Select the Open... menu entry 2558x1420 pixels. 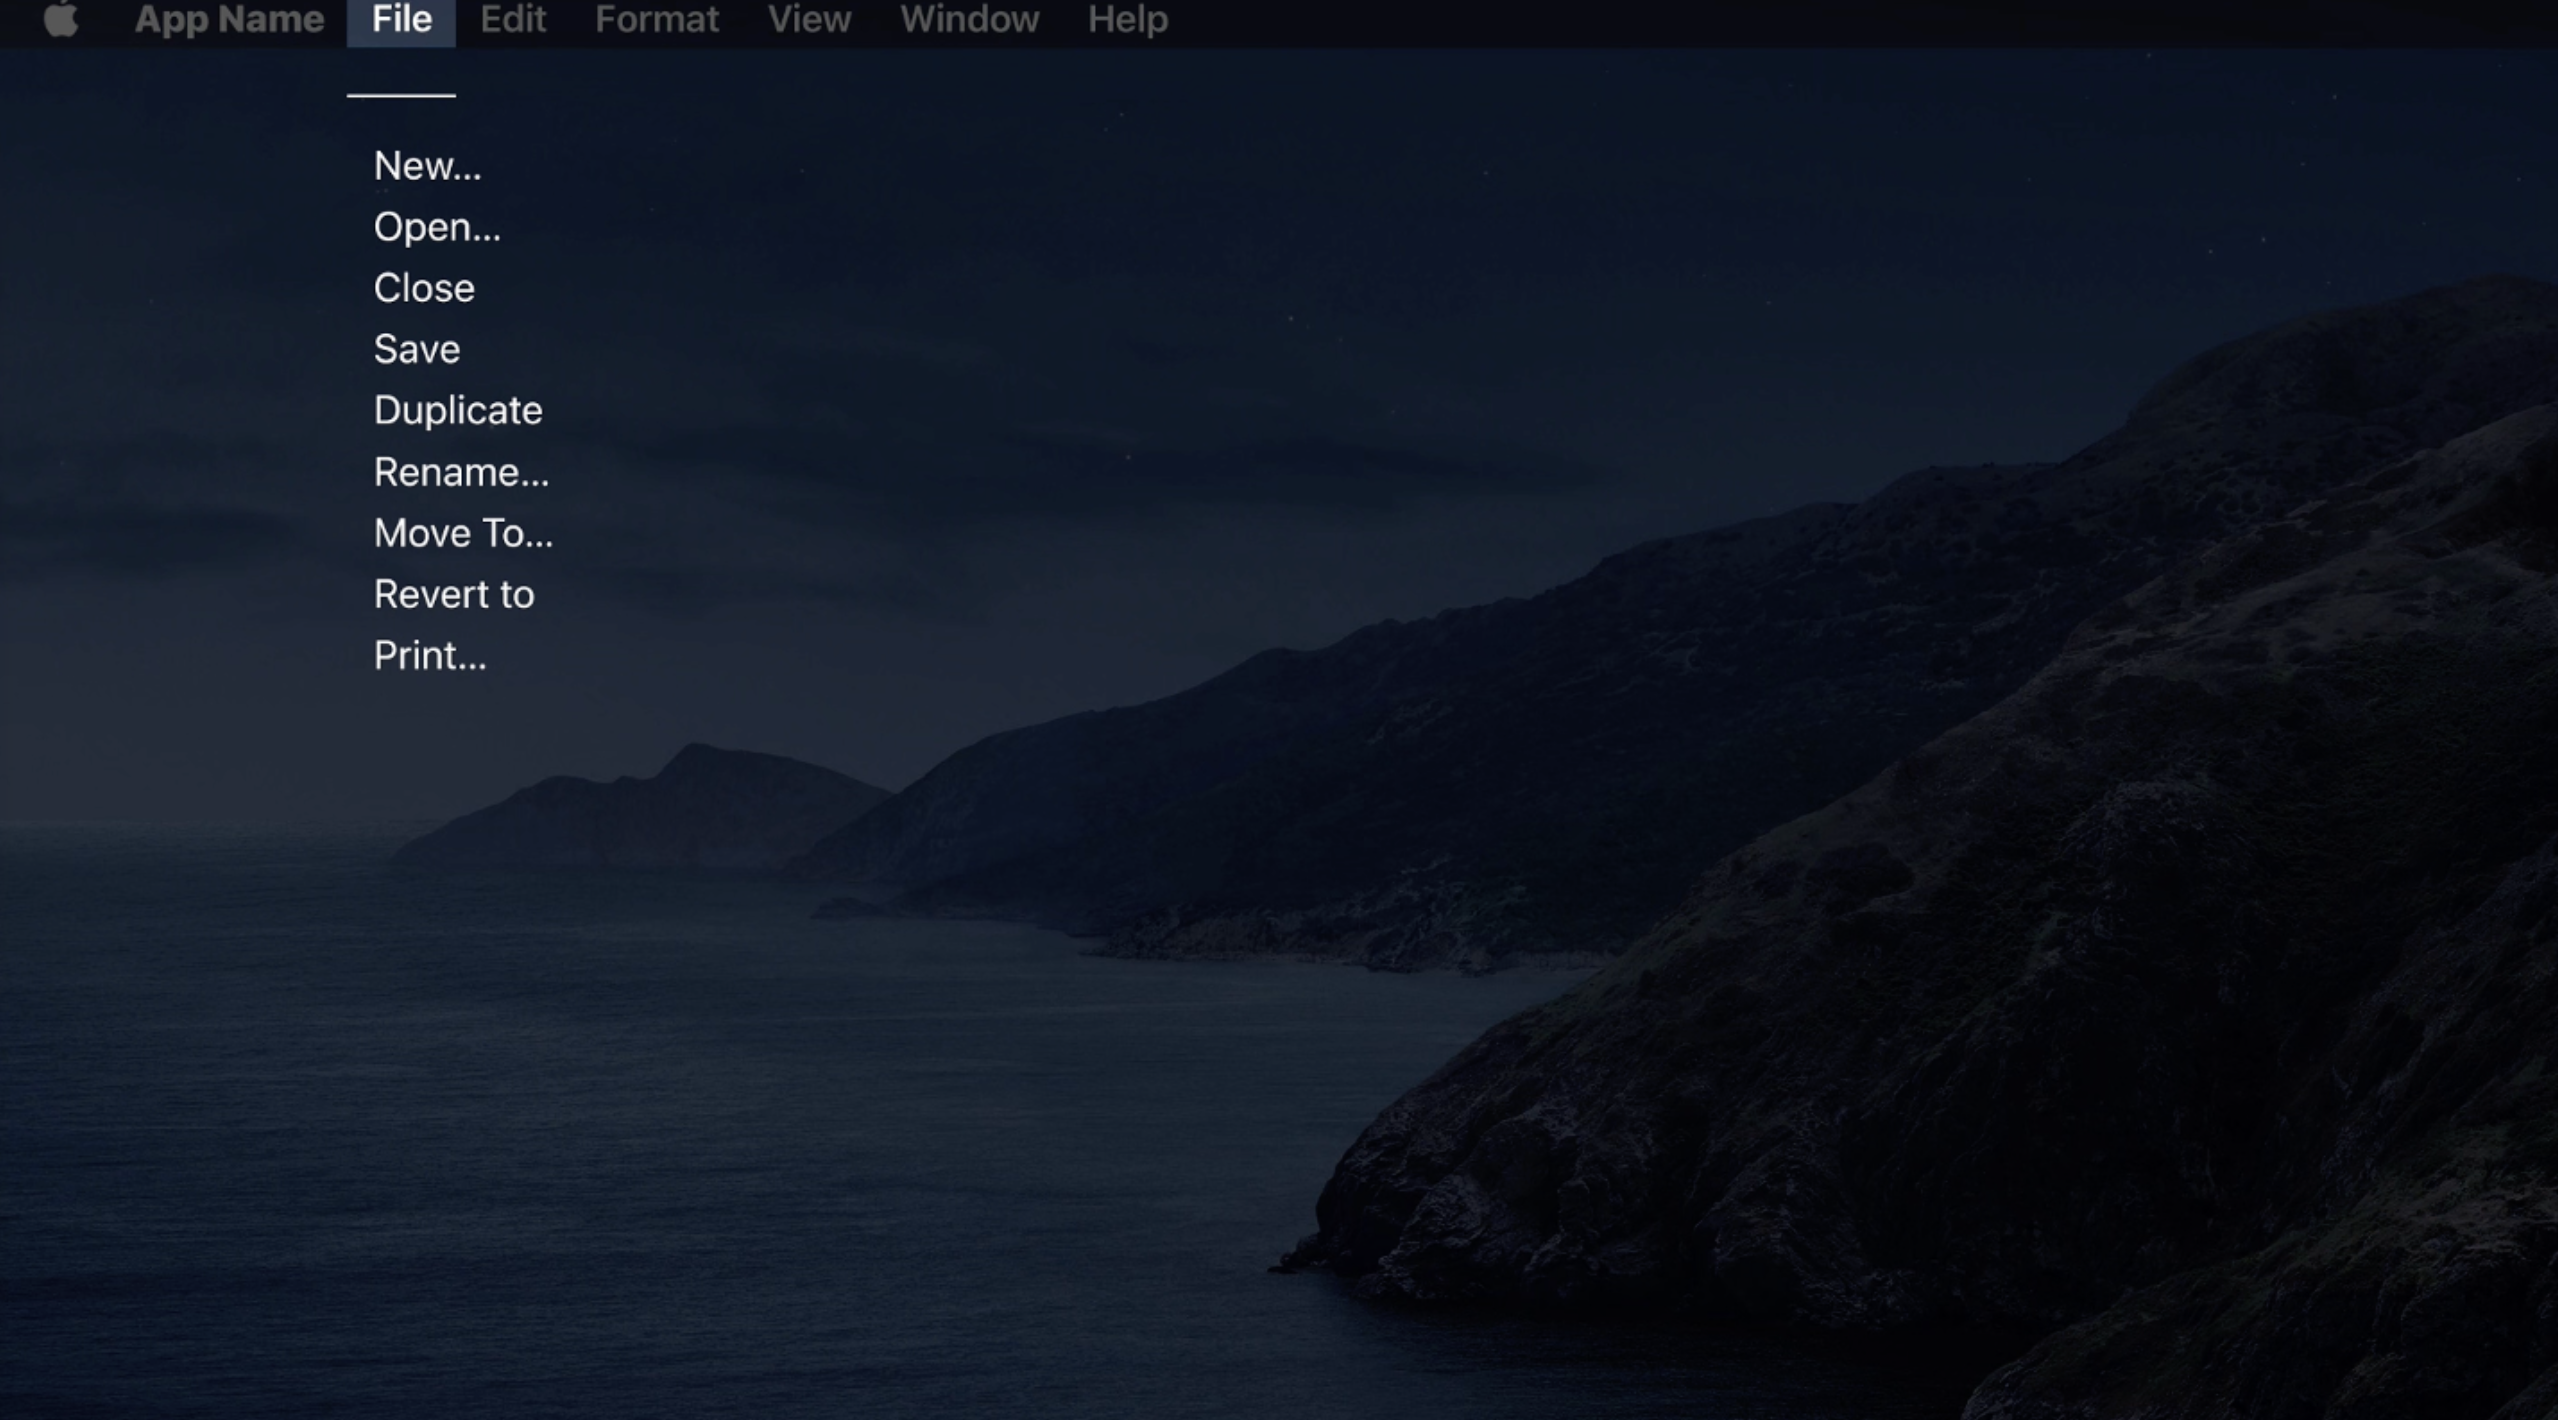[x=437, y=228]
